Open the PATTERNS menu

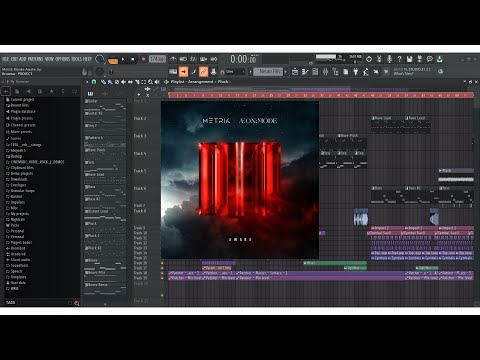click(35, 59)
